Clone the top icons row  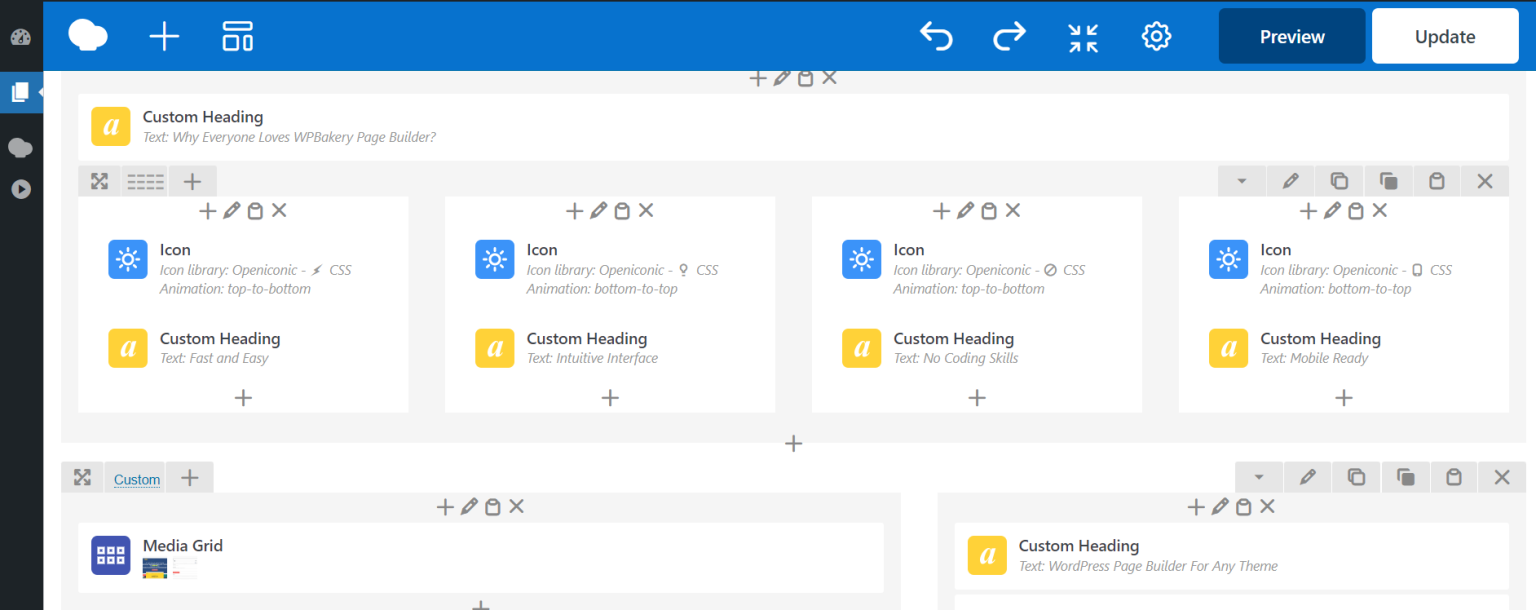[1338, 181]
